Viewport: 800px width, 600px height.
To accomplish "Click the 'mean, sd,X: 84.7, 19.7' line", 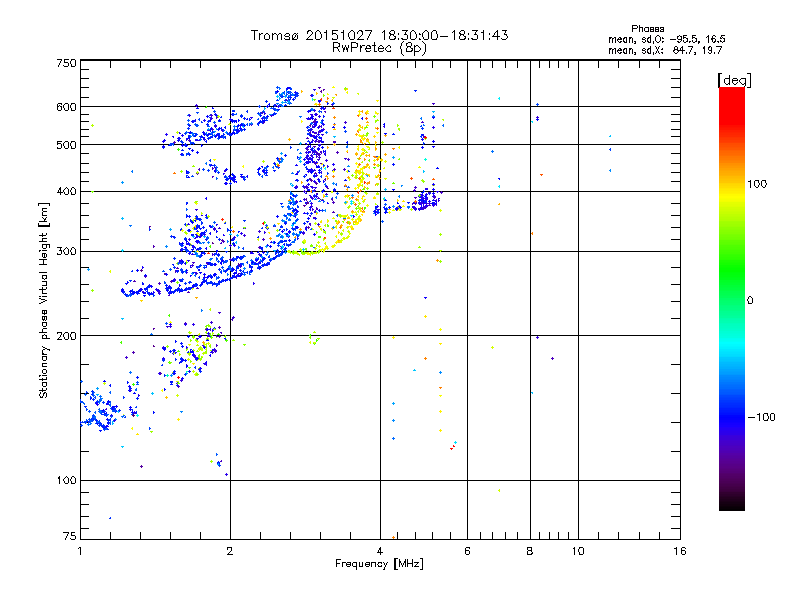I will (x=665, y=50).
